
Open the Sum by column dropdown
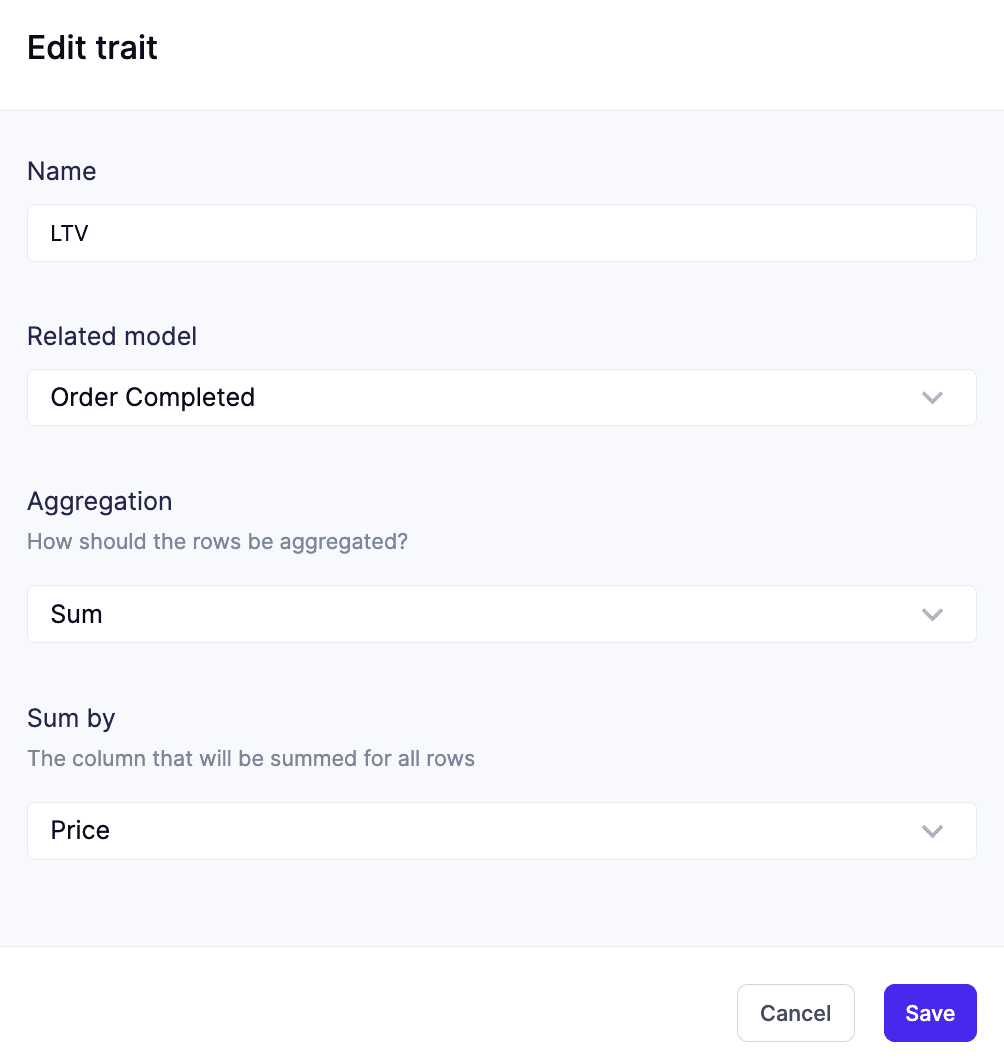point(500,831)
